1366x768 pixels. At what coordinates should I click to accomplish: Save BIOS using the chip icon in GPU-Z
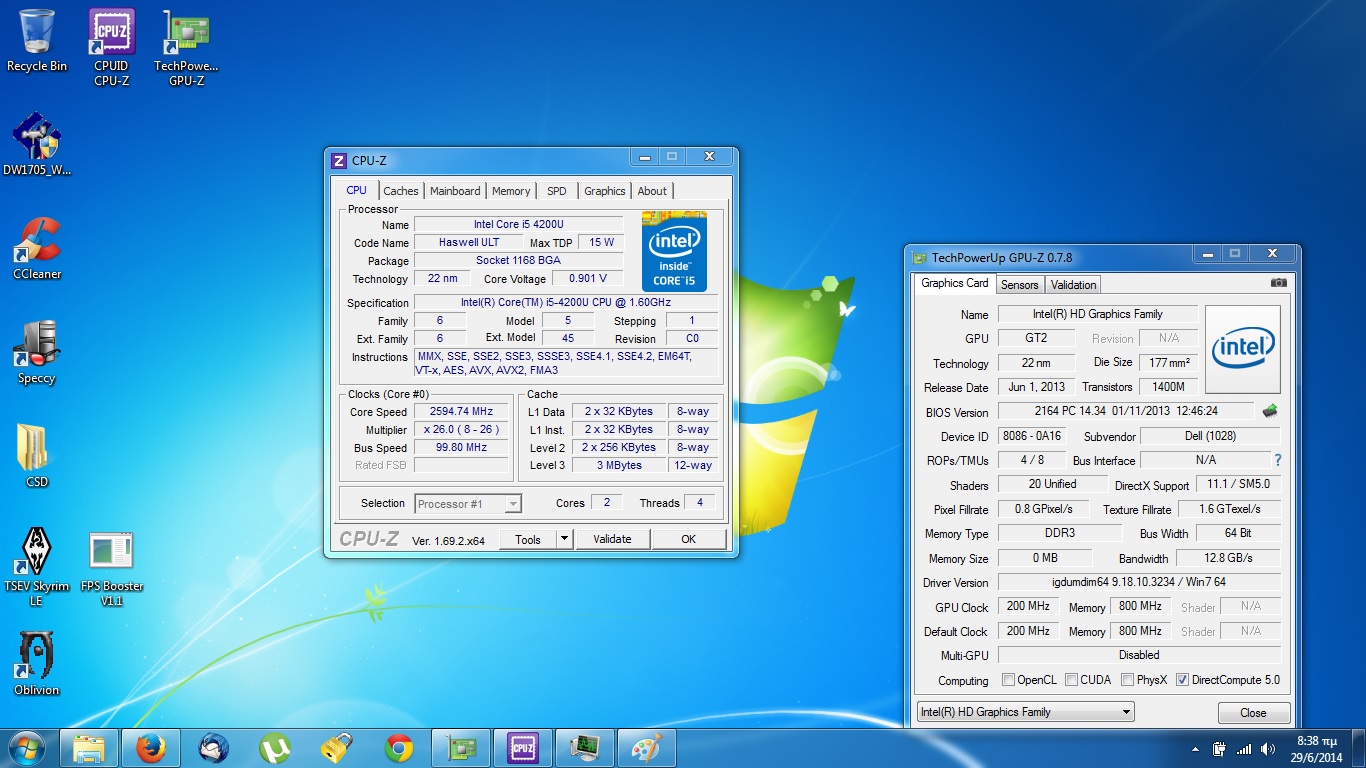click(1270, 411)
